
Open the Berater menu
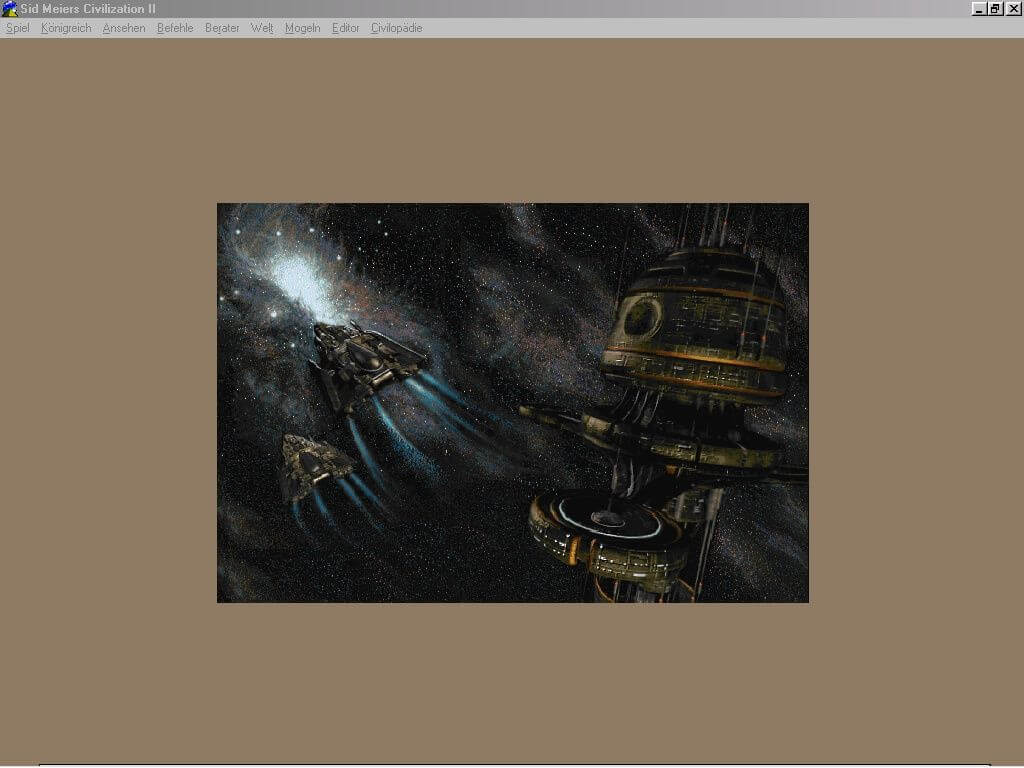point(222,28)
